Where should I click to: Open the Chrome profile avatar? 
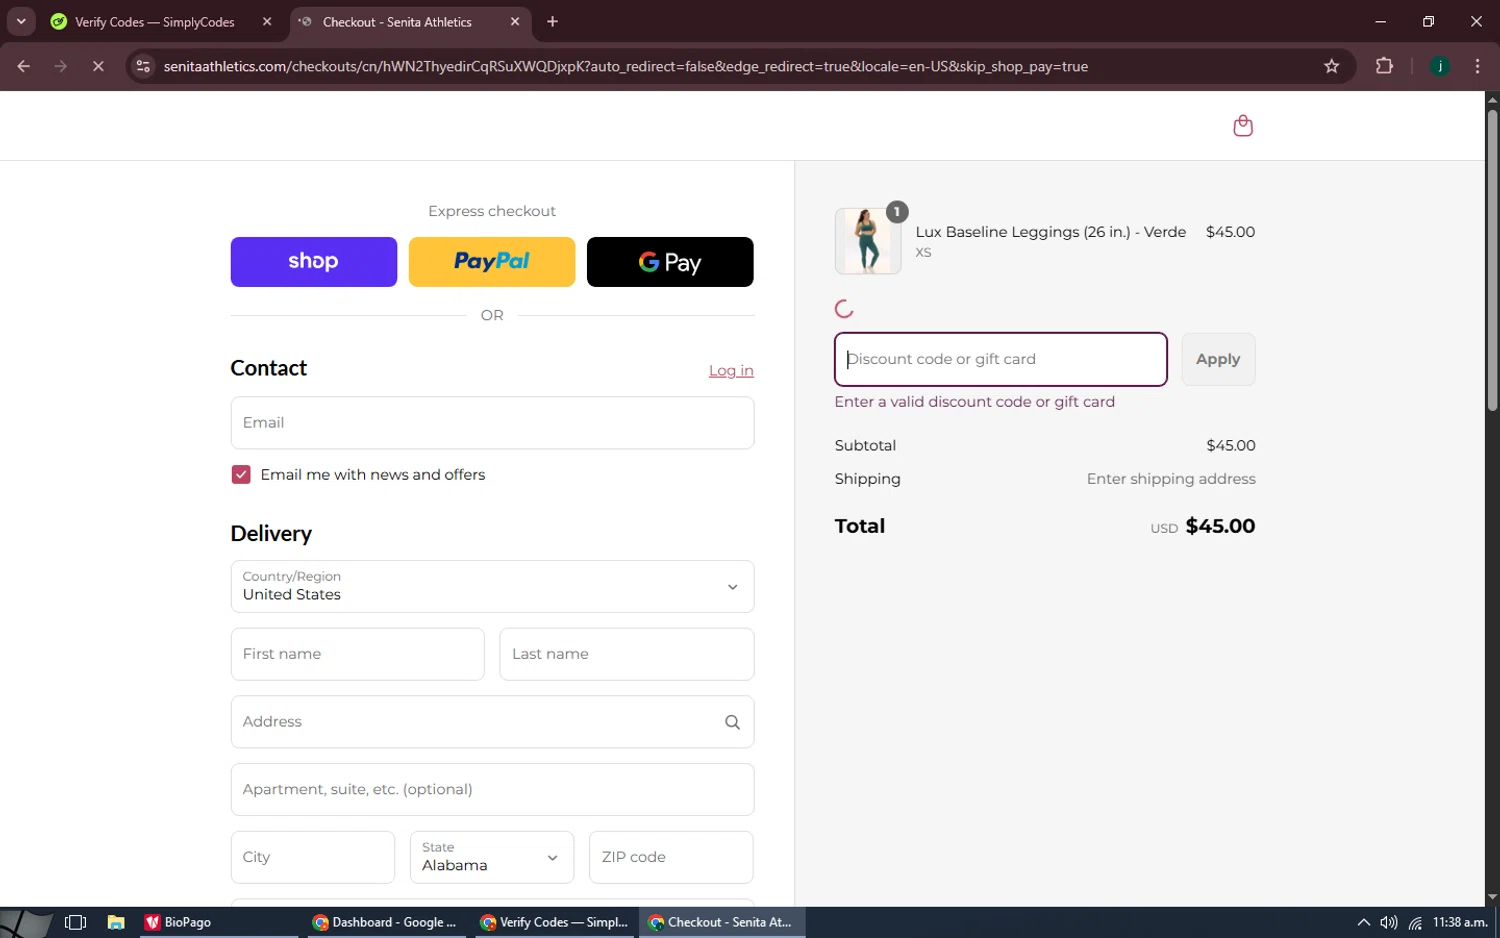pos(1440,66)
